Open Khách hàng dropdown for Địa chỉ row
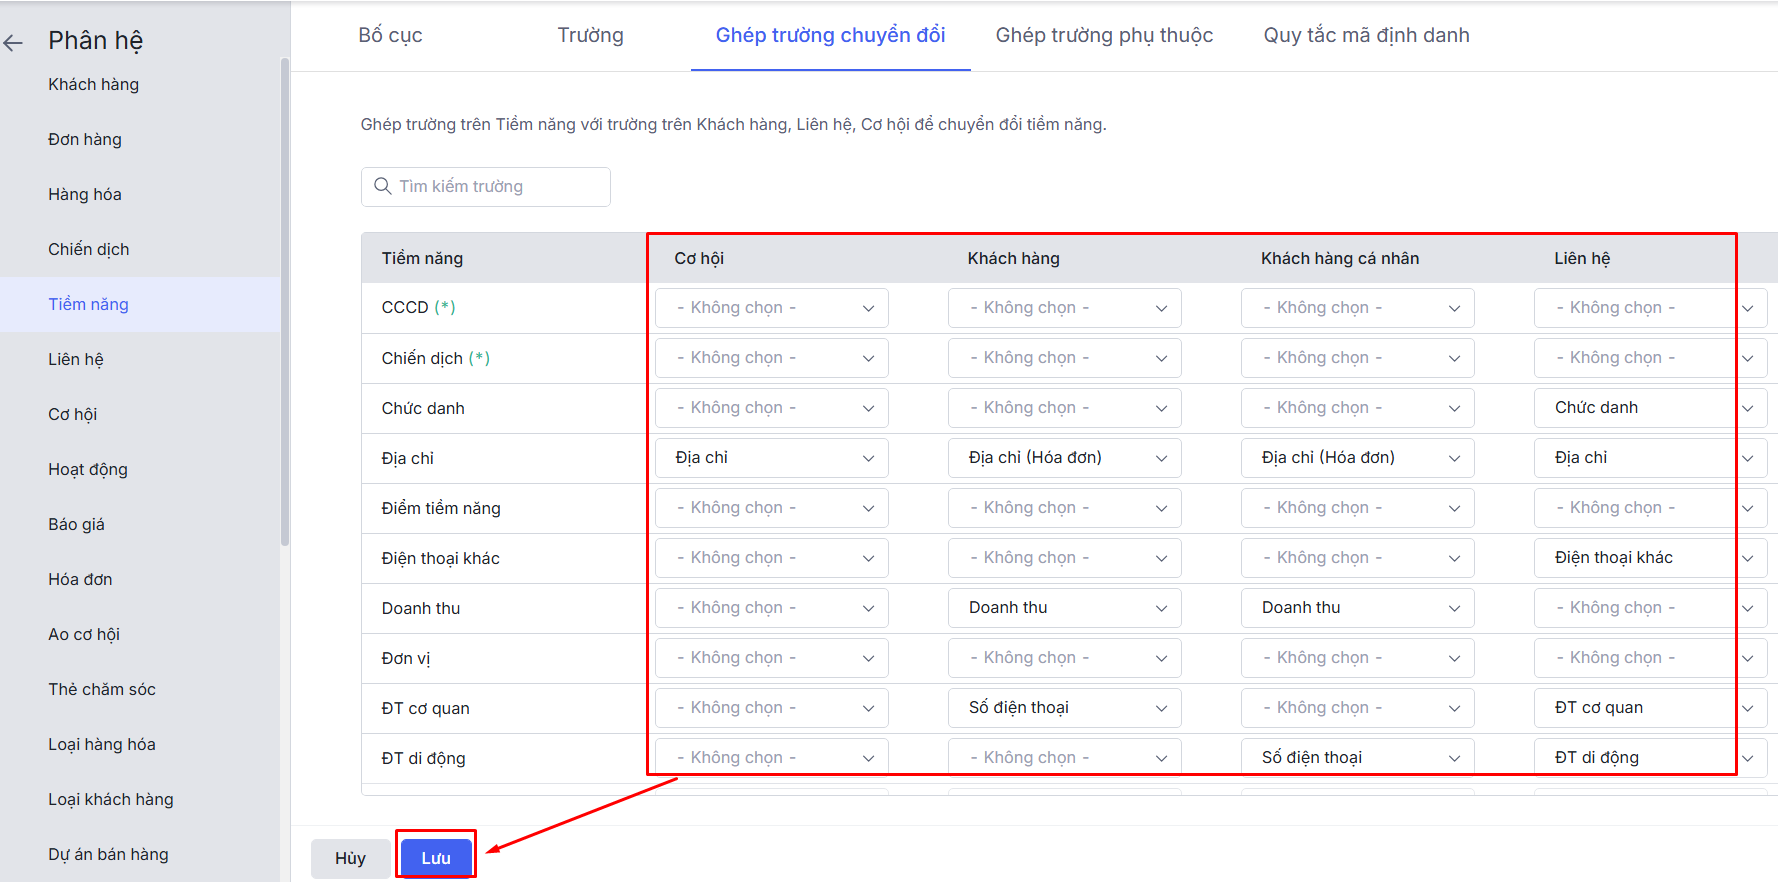Viewport: 1778px width, 882px height. pyautogui.click(x=1064, y=458)
